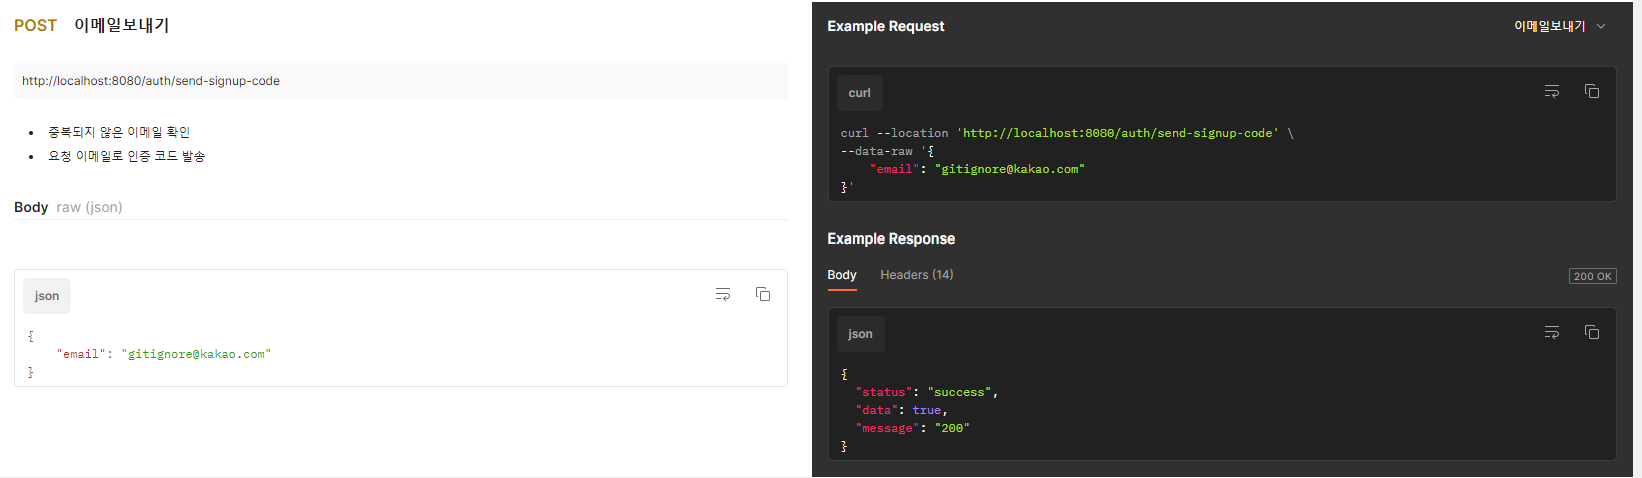Copy the request body json snippet
The image size is (1642, 478).
point(763,294)
